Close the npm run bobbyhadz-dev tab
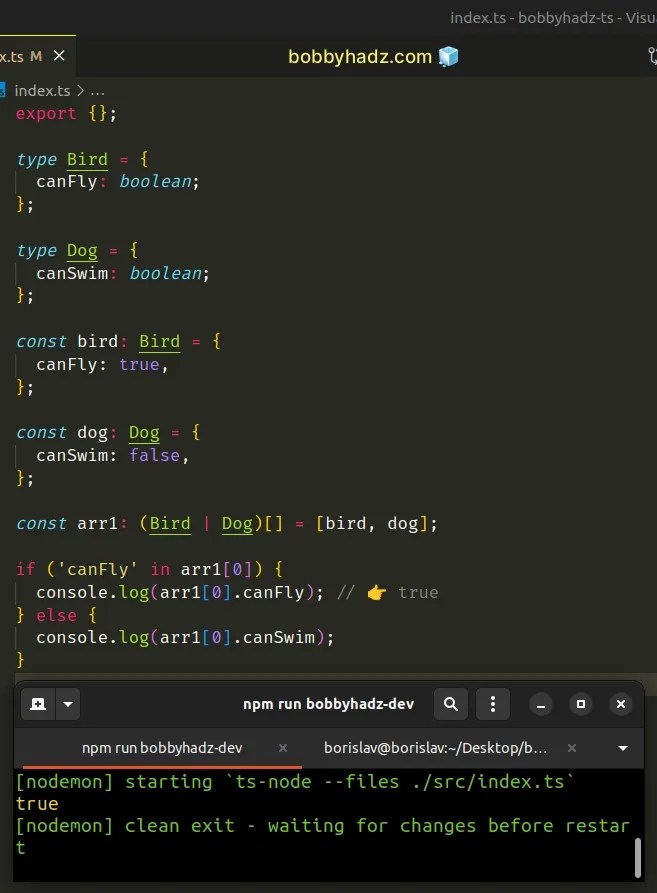 click(x=283, y=748)
